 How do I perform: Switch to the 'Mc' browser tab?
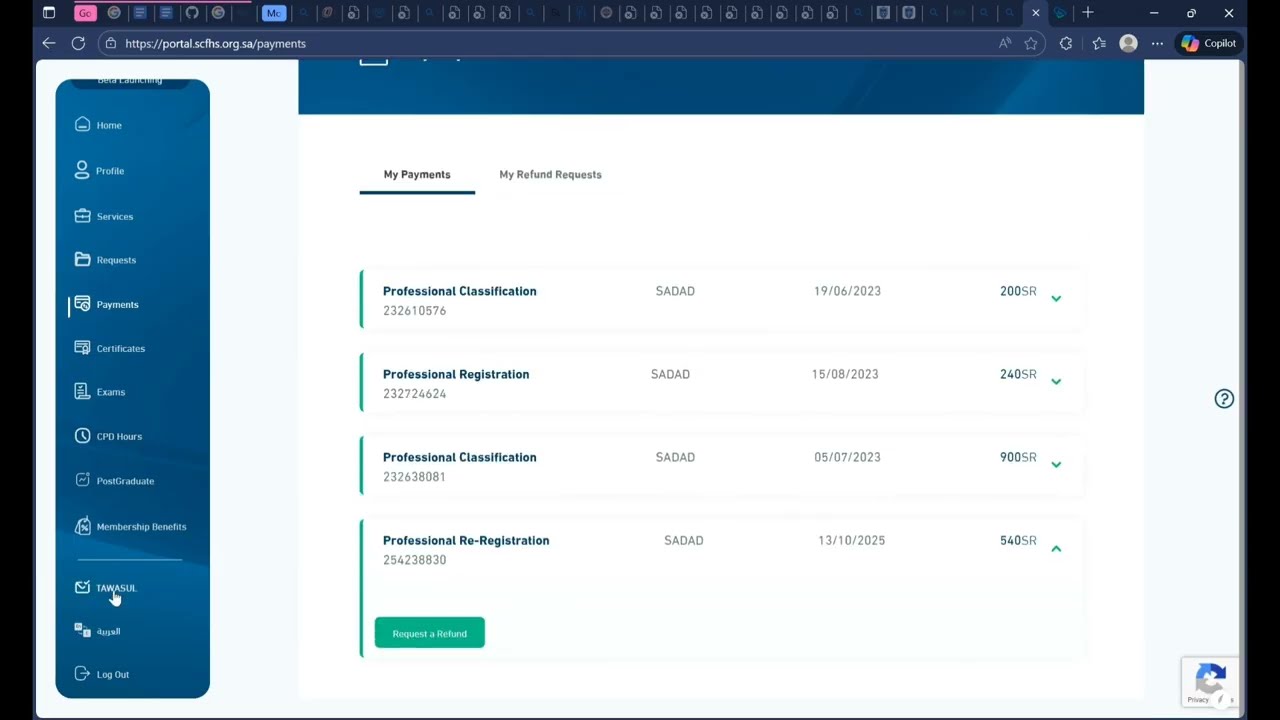[x=273, y=13]
